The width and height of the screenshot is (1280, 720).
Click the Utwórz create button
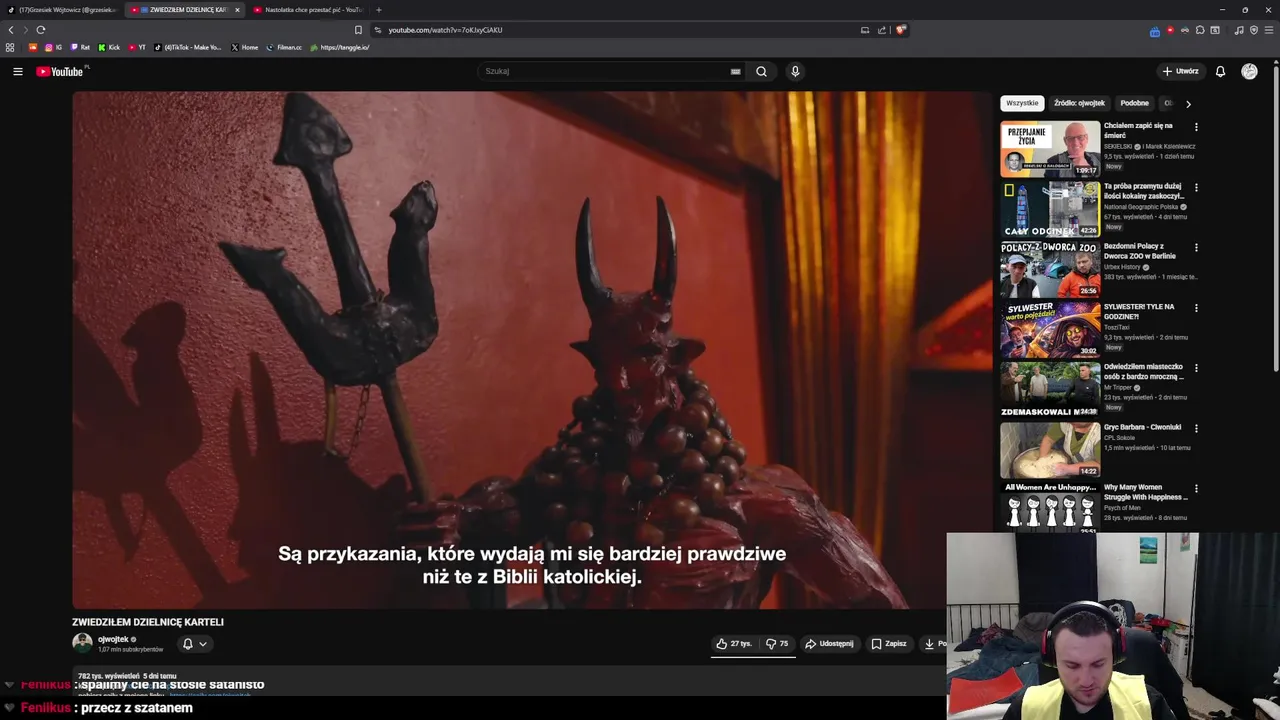[x=1180, y=71]
